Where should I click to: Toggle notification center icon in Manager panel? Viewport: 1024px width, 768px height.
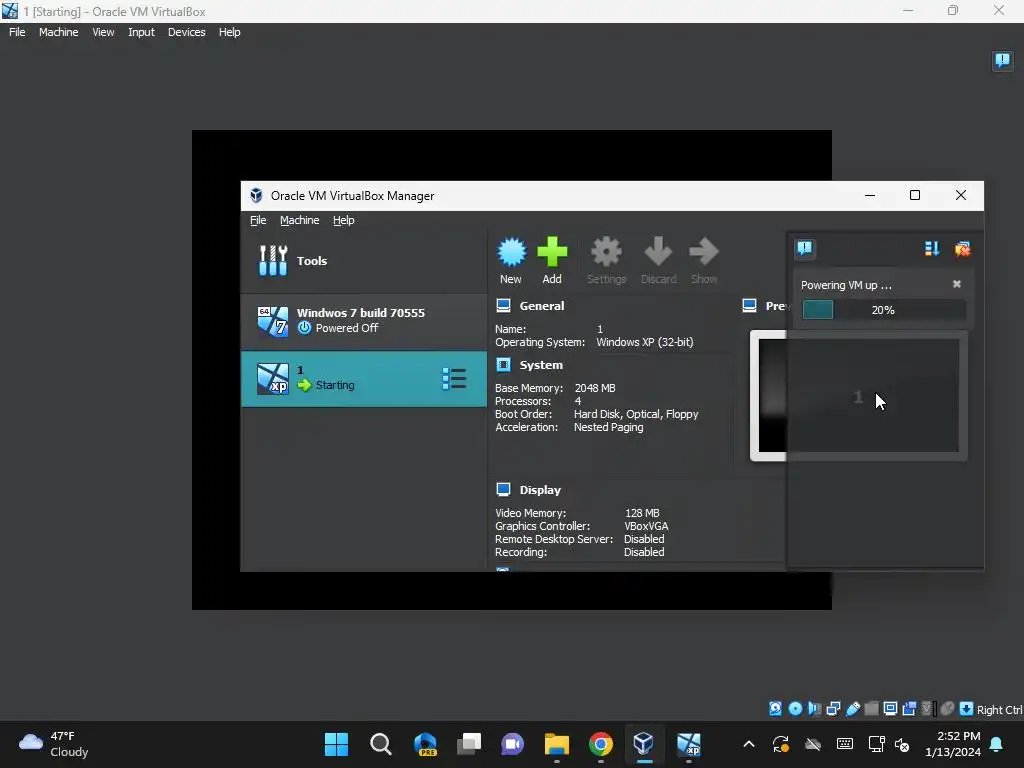point(805,248)
